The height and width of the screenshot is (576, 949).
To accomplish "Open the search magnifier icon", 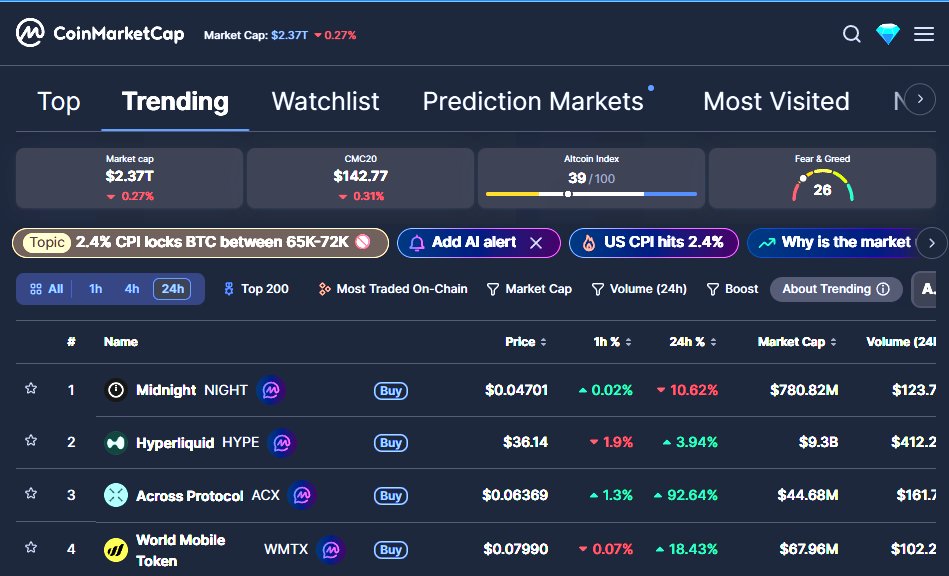I will (x=852, y=34).
